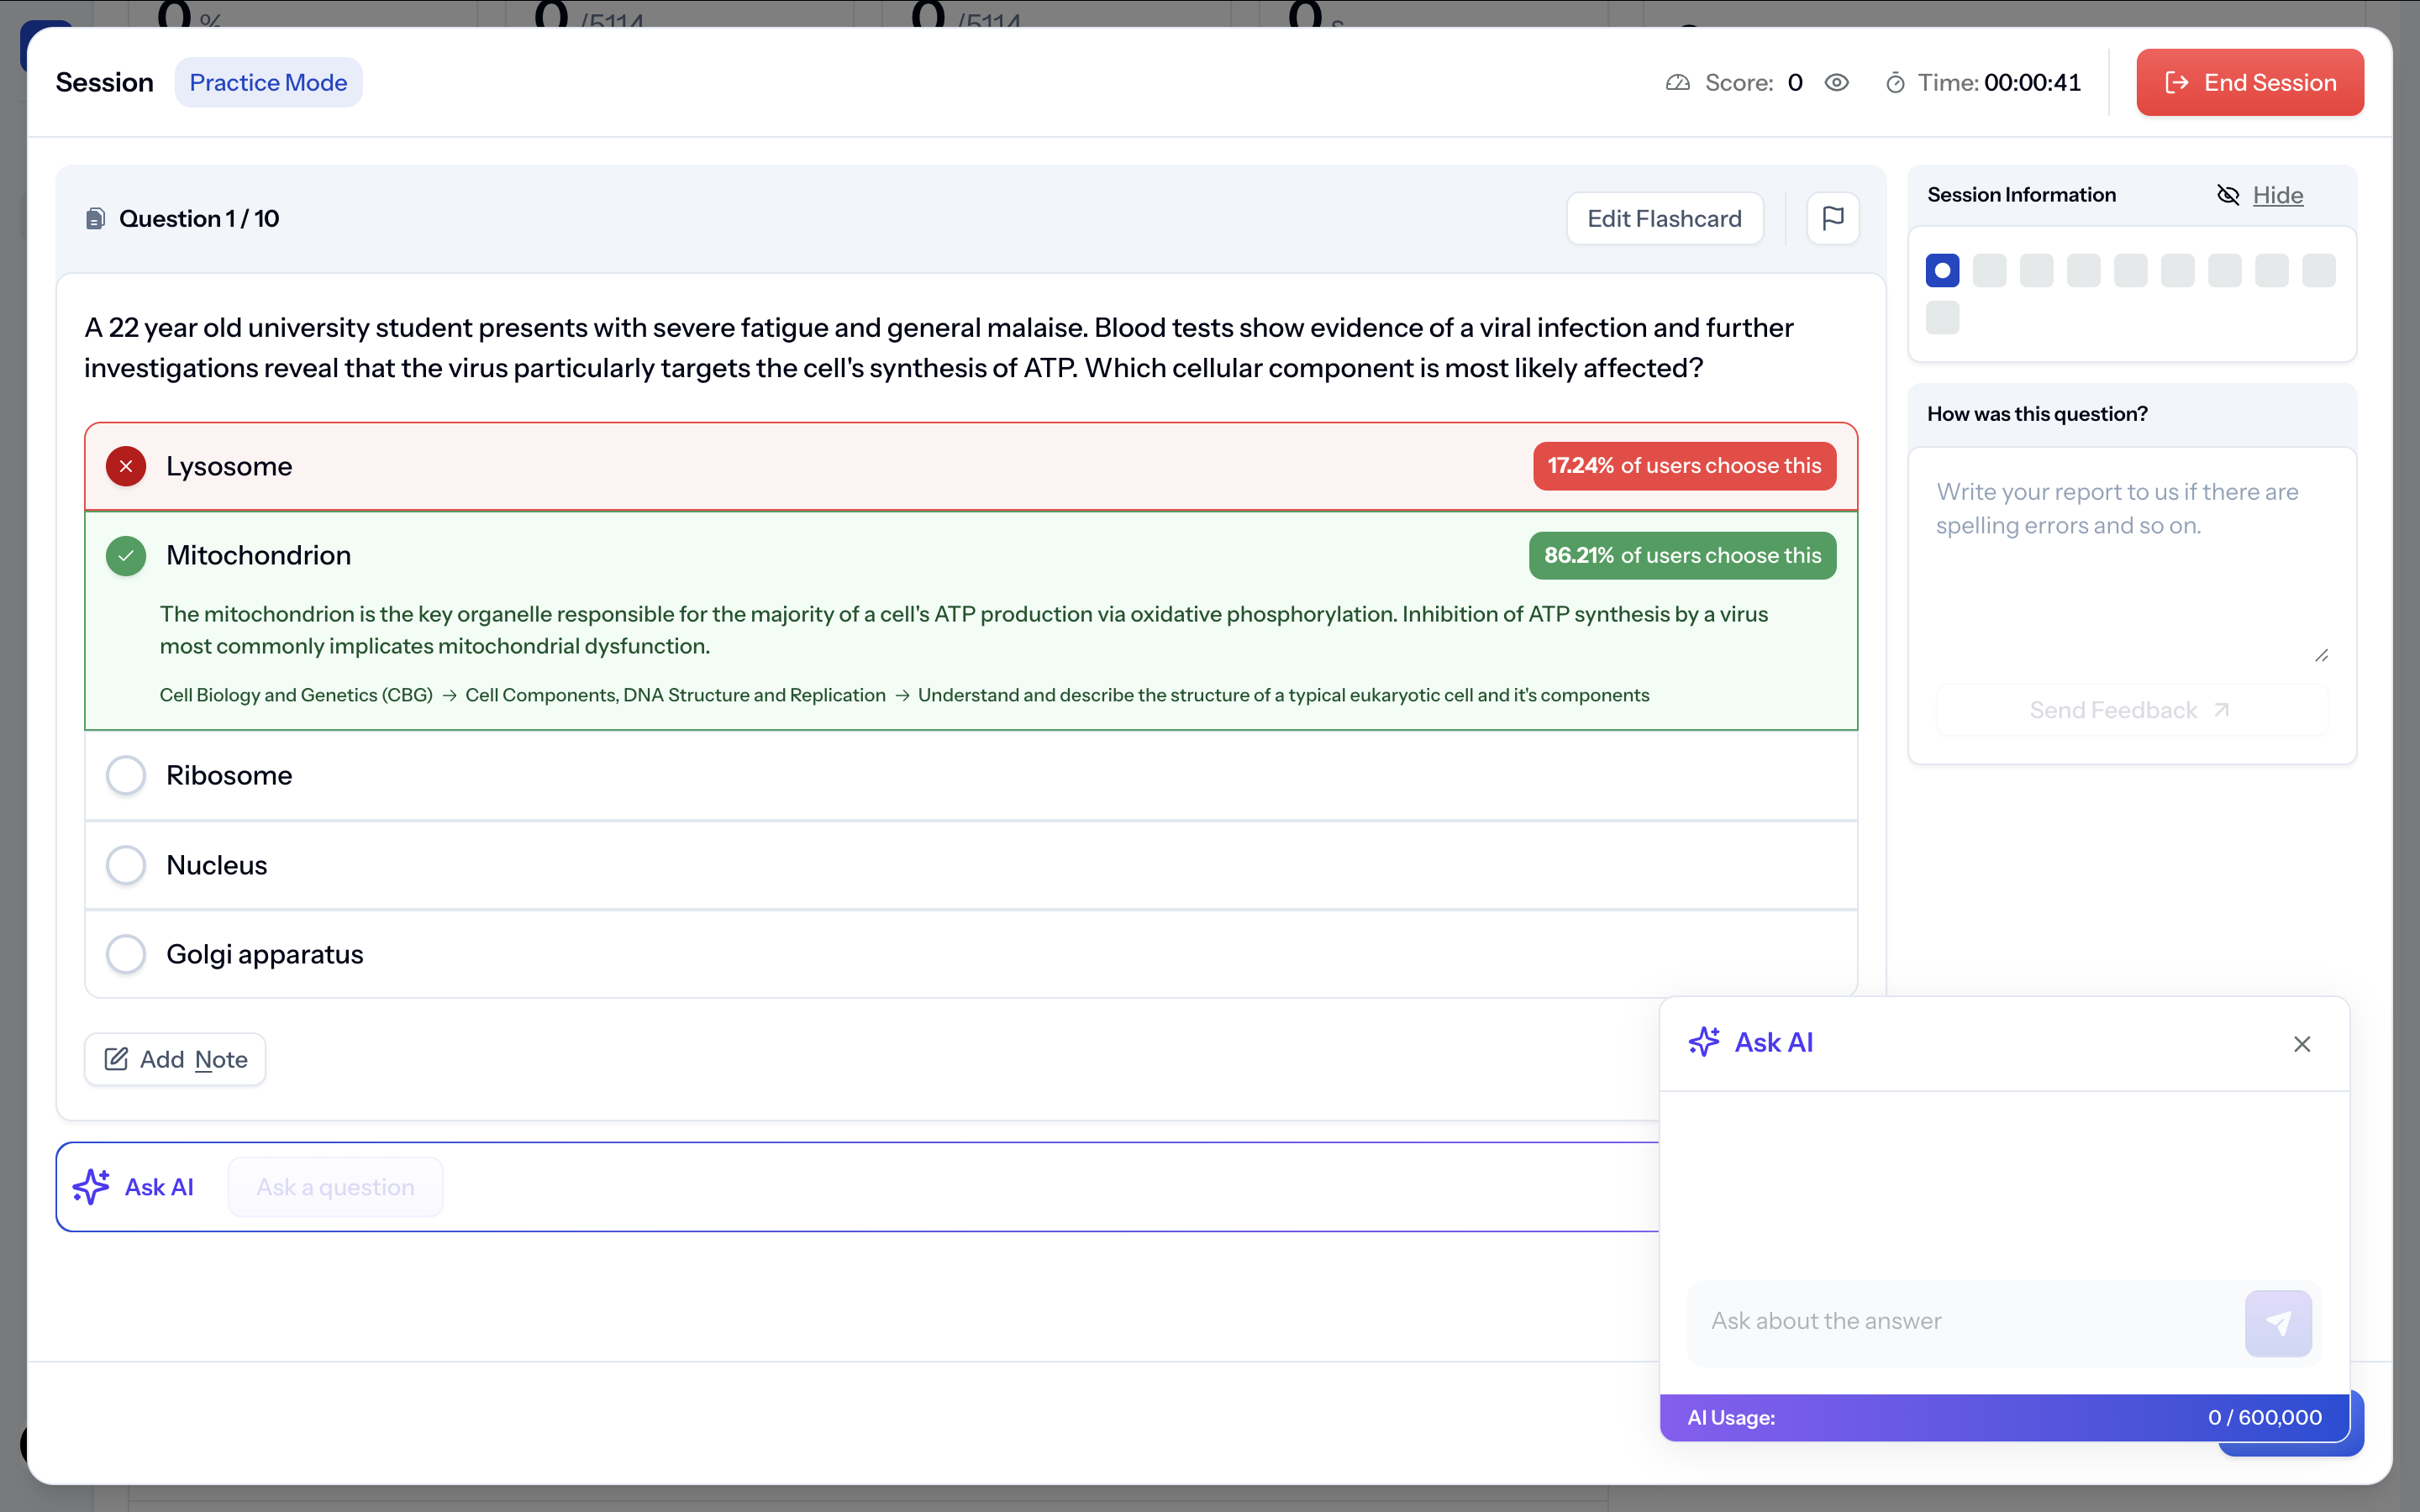Close the Ask AI popup

pyautogui.click(x=2301, y=1044)
